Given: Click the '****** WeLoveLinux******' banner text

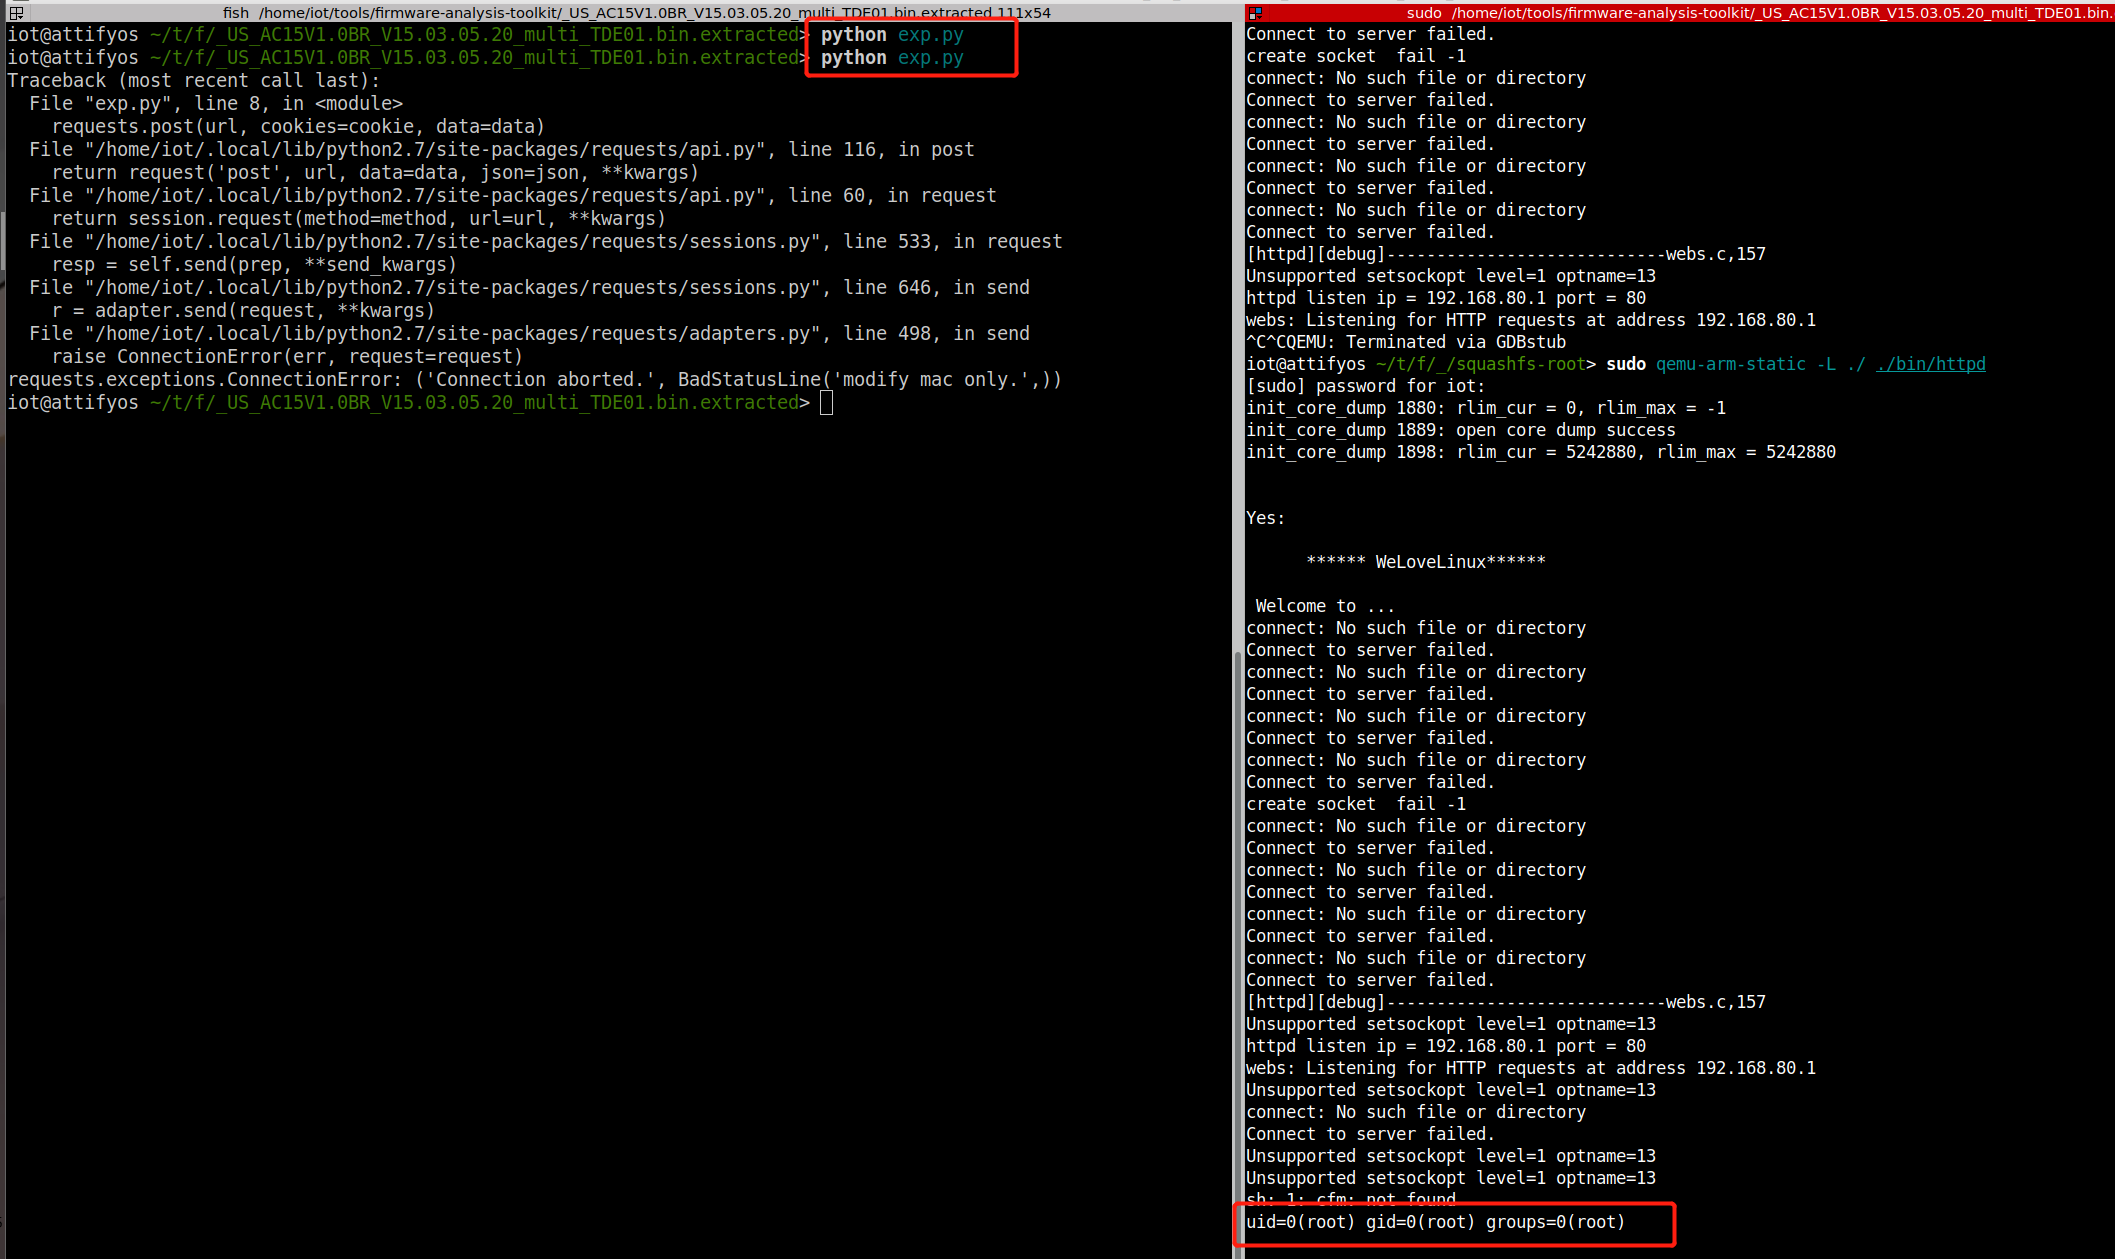Looking at the screenshot, I should (x=1425, y=562).
